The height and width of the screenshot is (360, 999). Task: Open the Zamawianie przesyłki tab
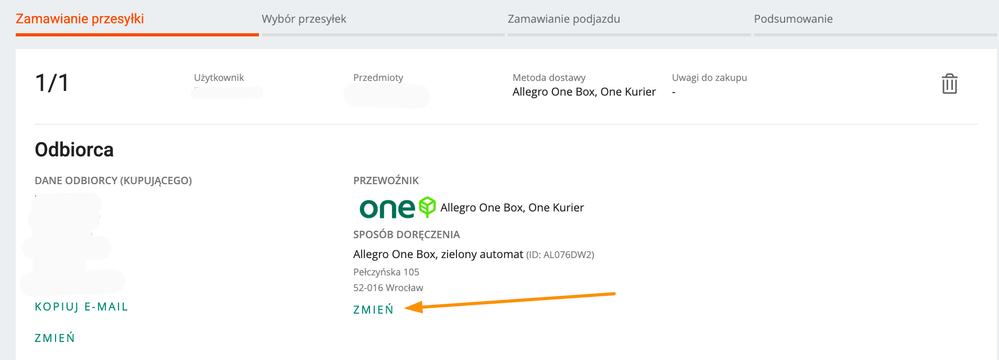[80, 19]
